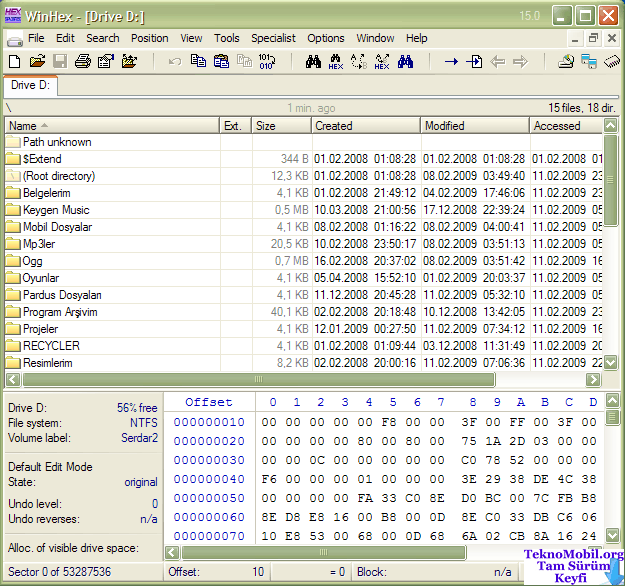625x586 pixels.
Task: Click the Forward navigation arrow icon
Action: (x=520, y=62)
